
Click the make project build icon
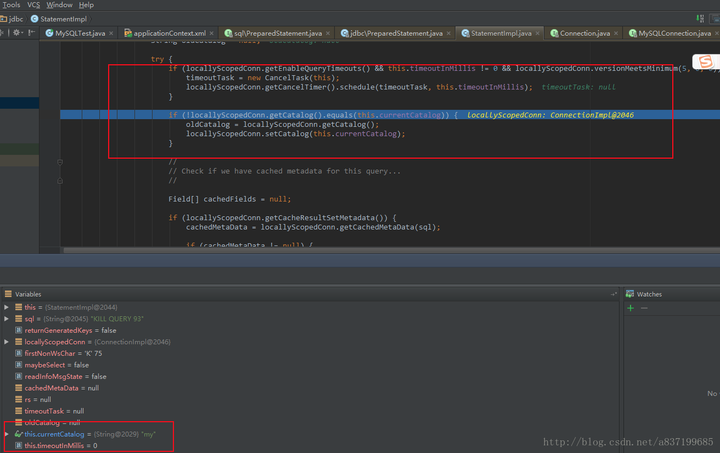(700, 19)
